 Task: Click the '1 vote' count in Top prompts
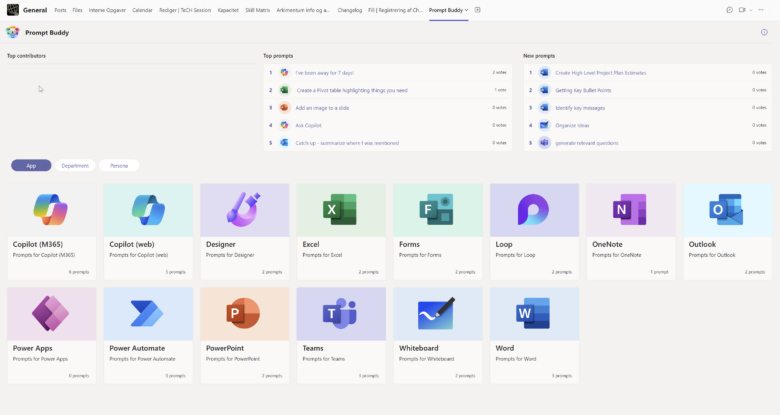[500, 90]
